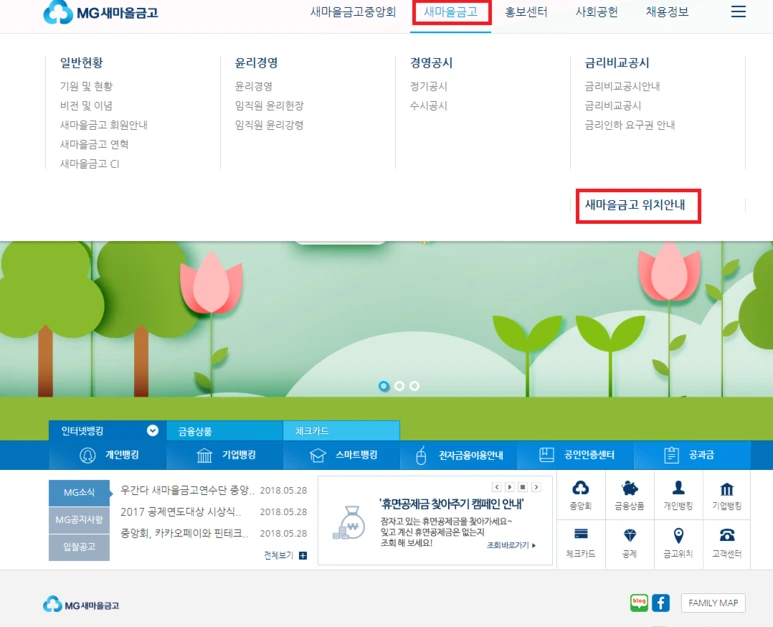
Task: Open 비전 및 이념 submenu link
Action: click(x=86, y=105)
